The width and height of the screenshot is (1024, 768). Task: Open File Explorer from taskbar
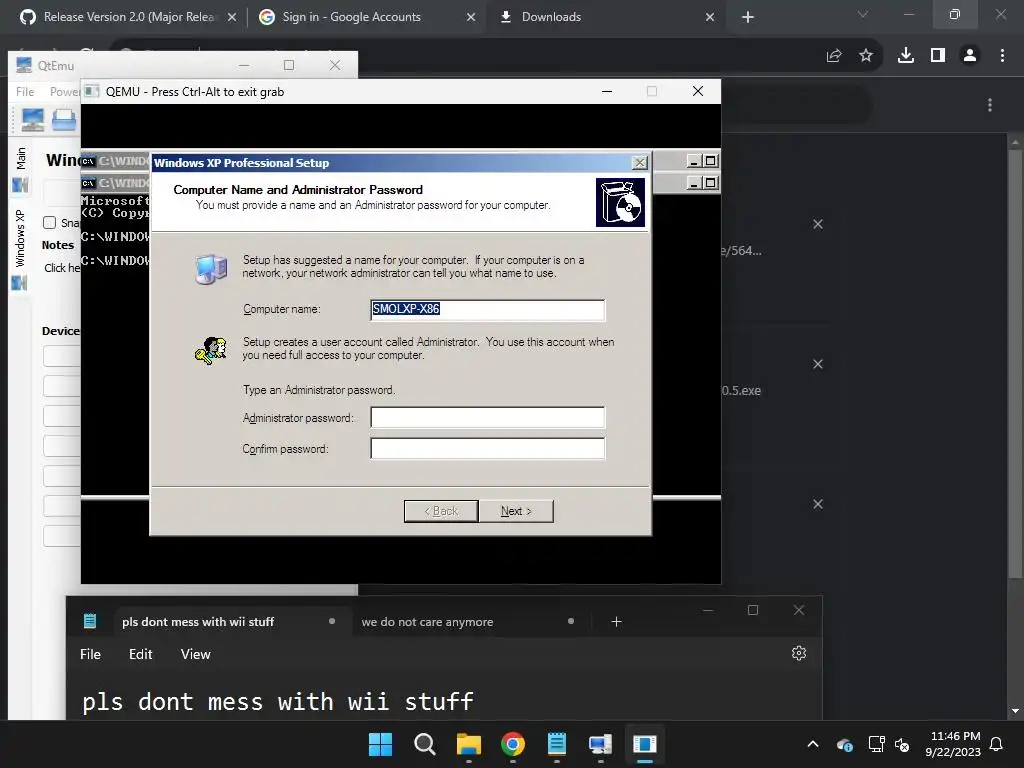pos(468,744)
